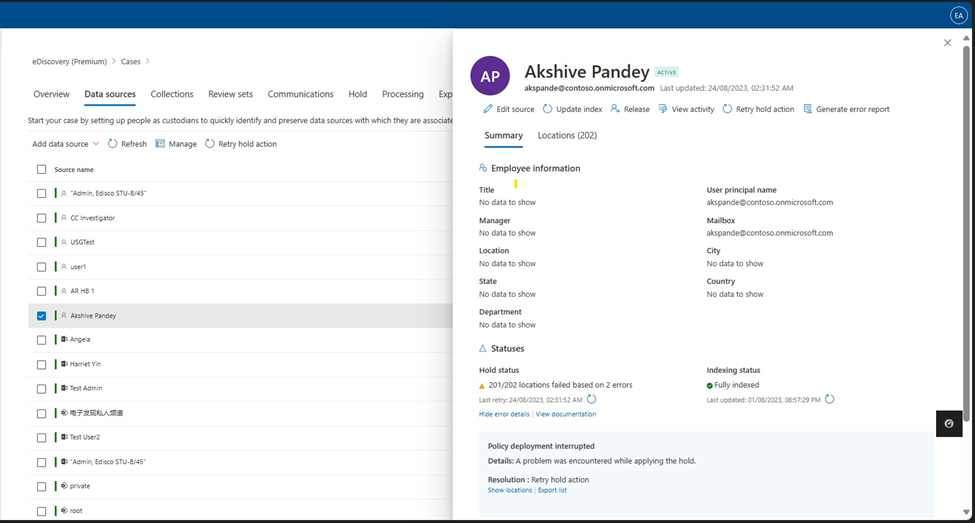Select the Data sources tab
Screen dimensions: 975x523
click(109, 94)
